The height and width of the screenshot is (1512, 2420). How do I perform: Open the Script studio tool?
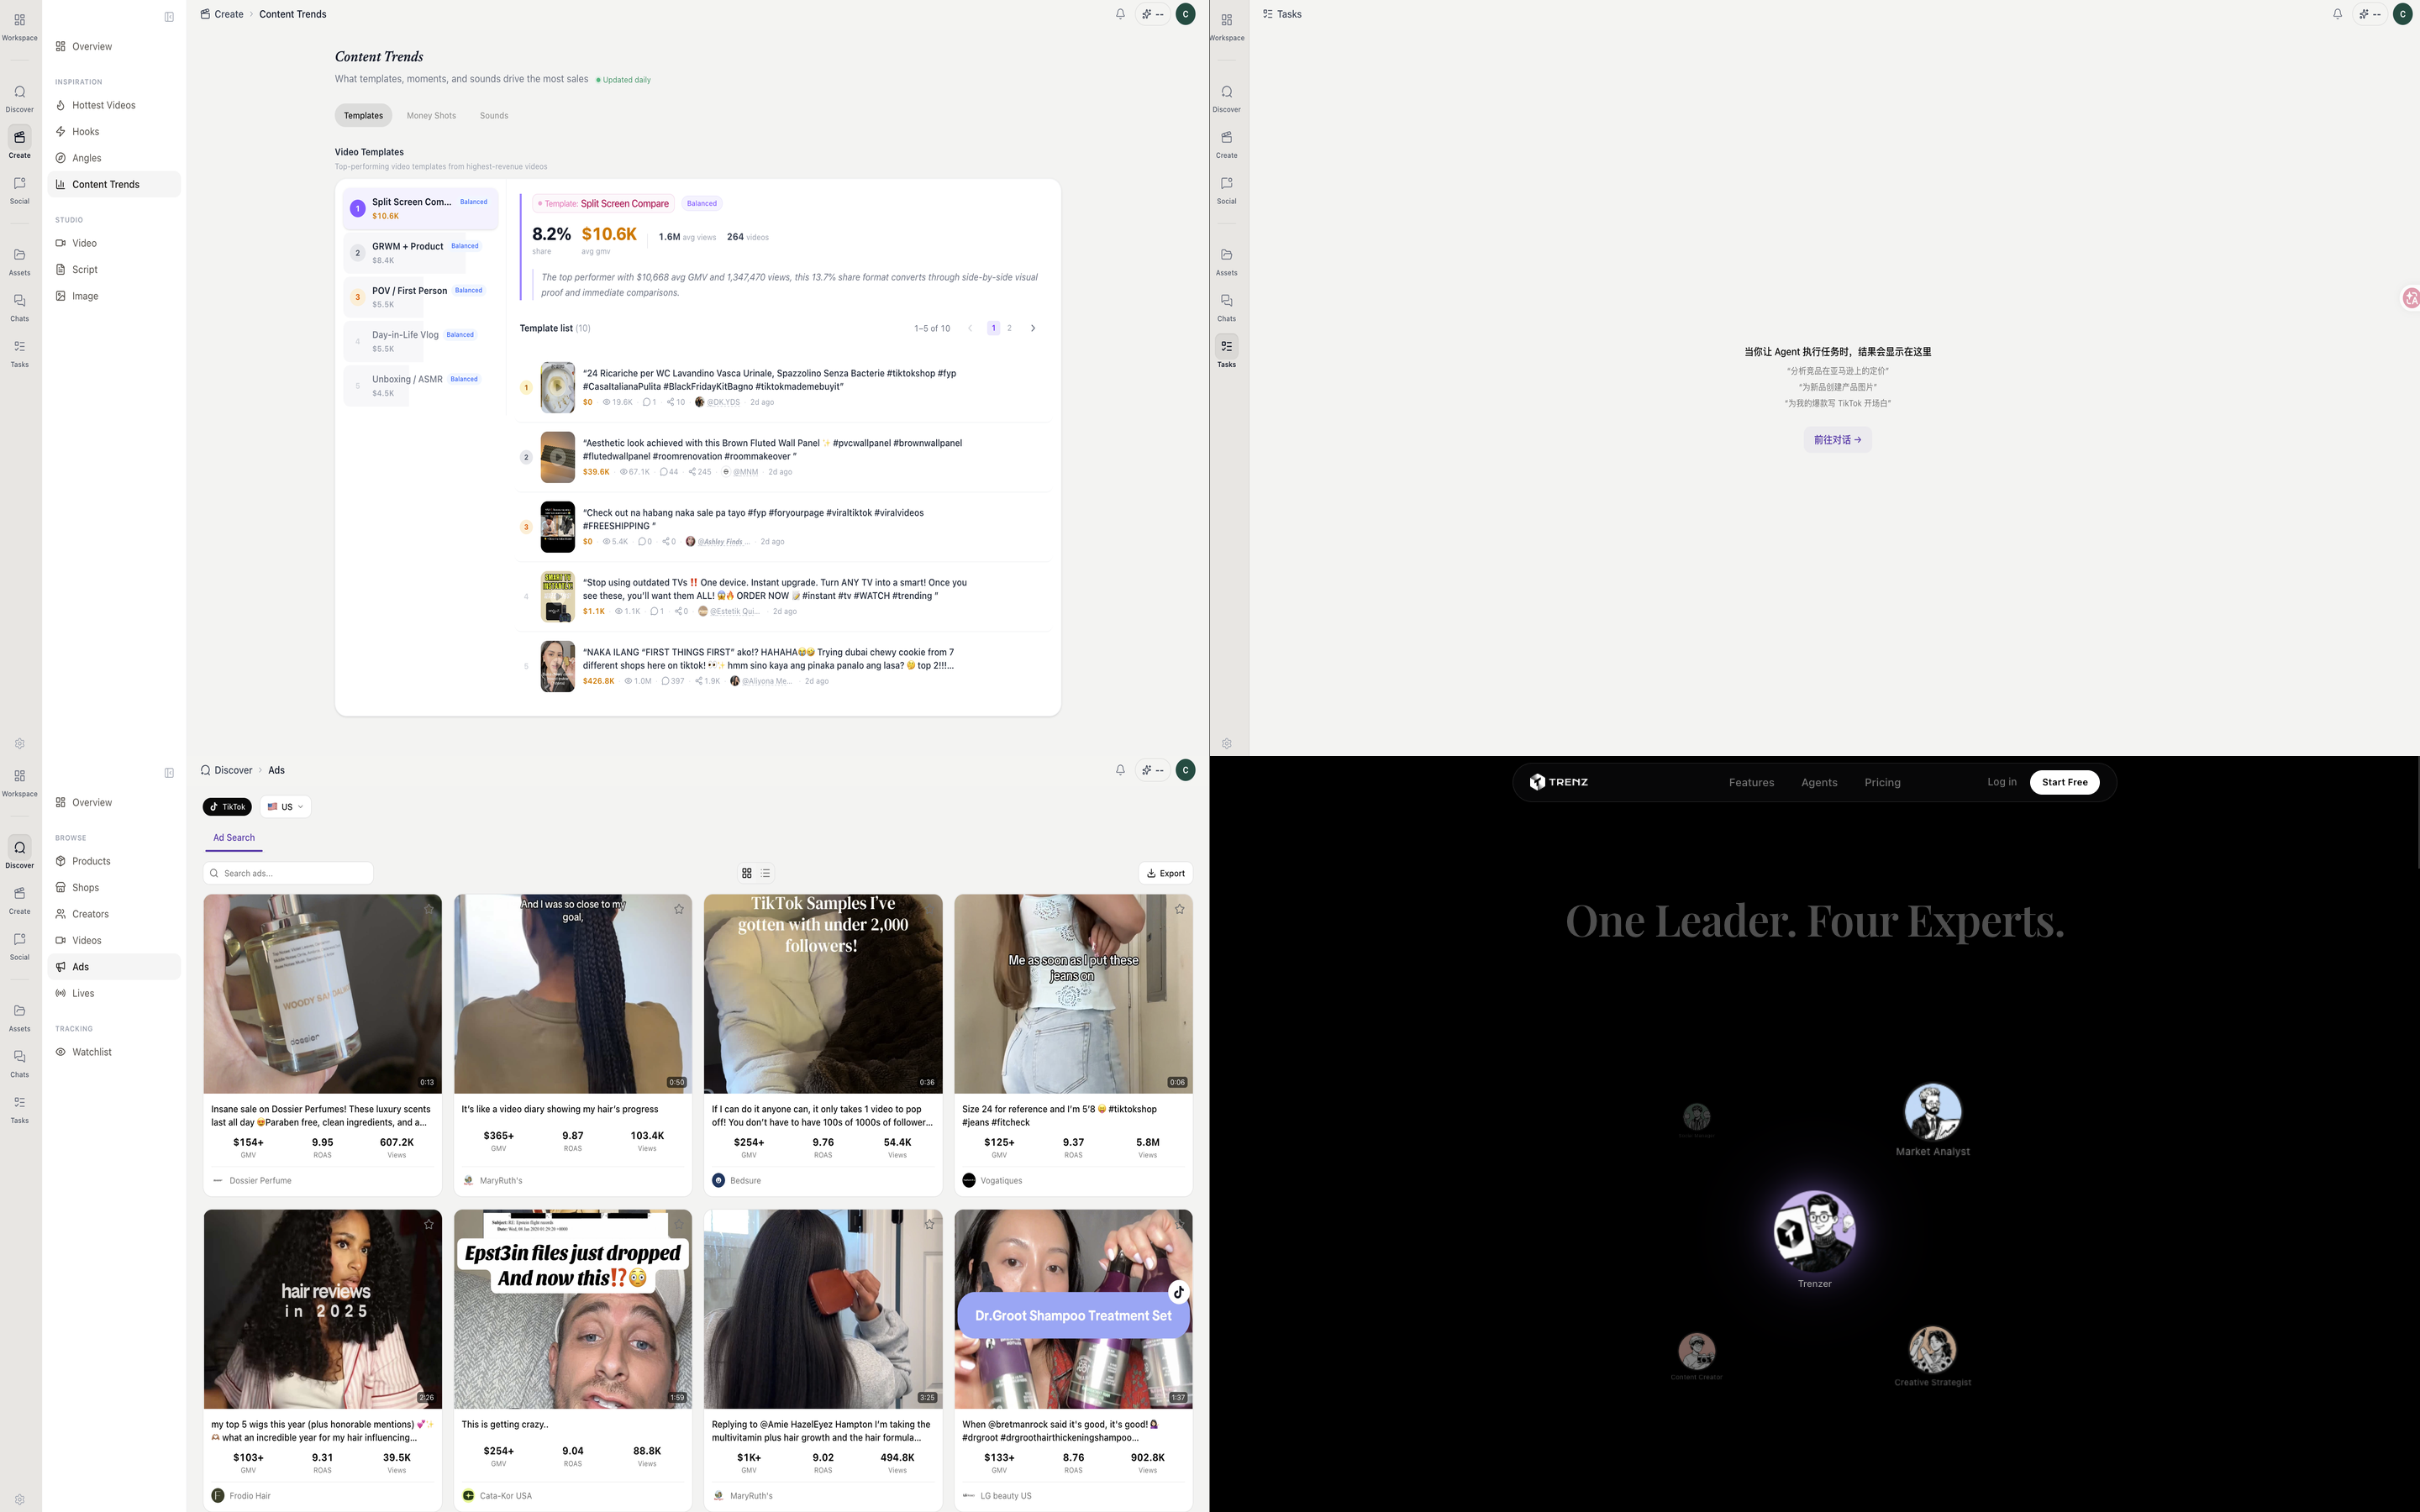pos(85,270)
